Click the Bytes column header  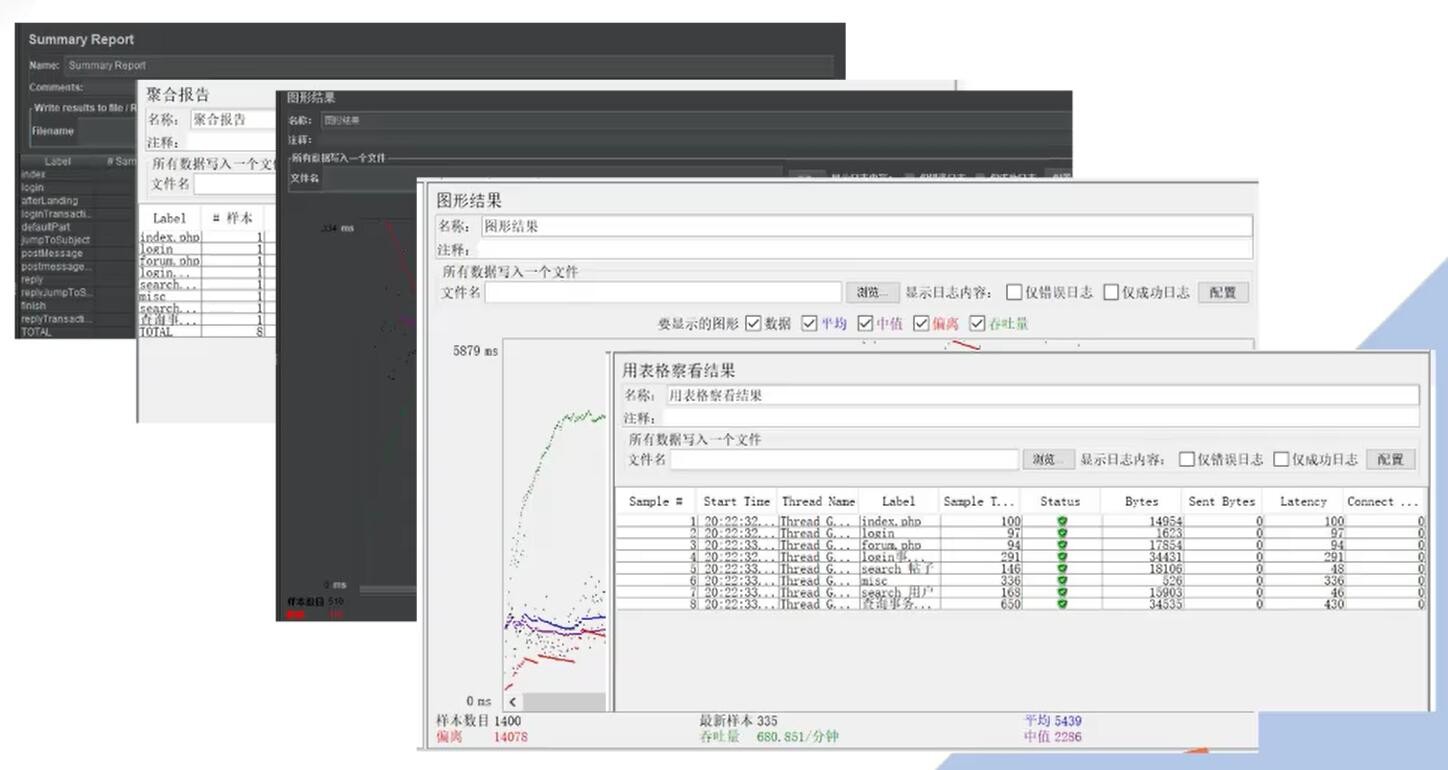click(x=1141, y=501)
